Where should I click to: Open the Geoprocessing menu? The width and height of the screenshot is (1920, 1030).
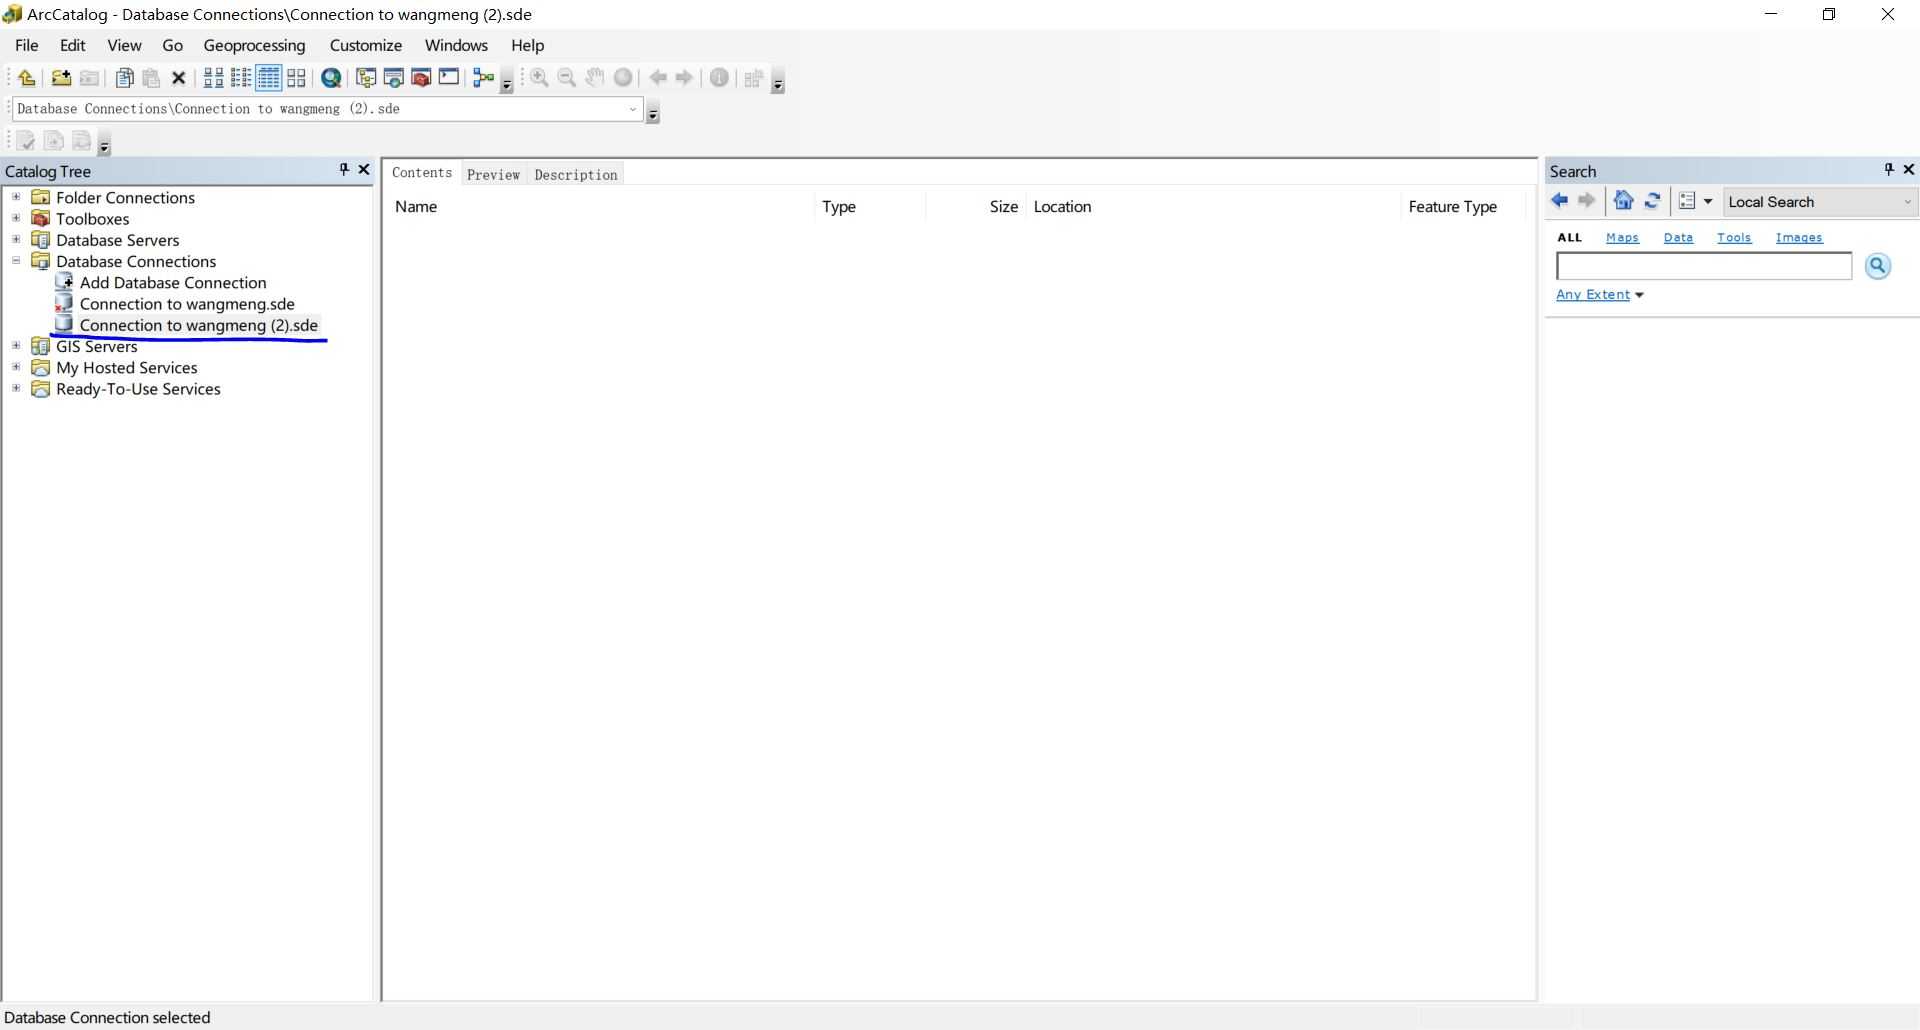coord(254,45)
